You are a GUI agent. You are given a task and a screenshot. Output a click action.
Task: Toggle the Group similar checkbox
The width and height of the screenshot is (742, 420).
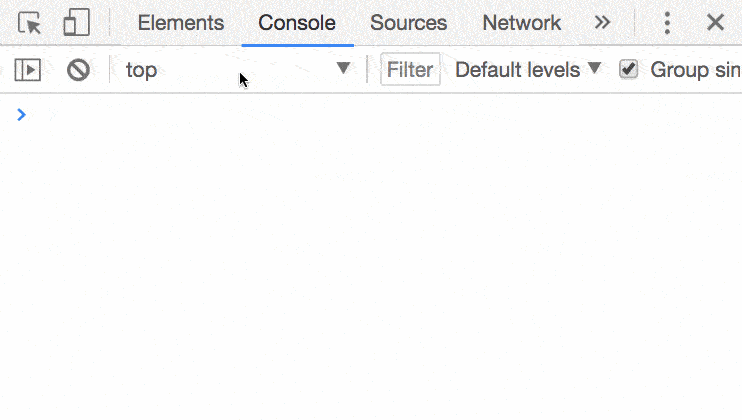[x=628, y=69]
